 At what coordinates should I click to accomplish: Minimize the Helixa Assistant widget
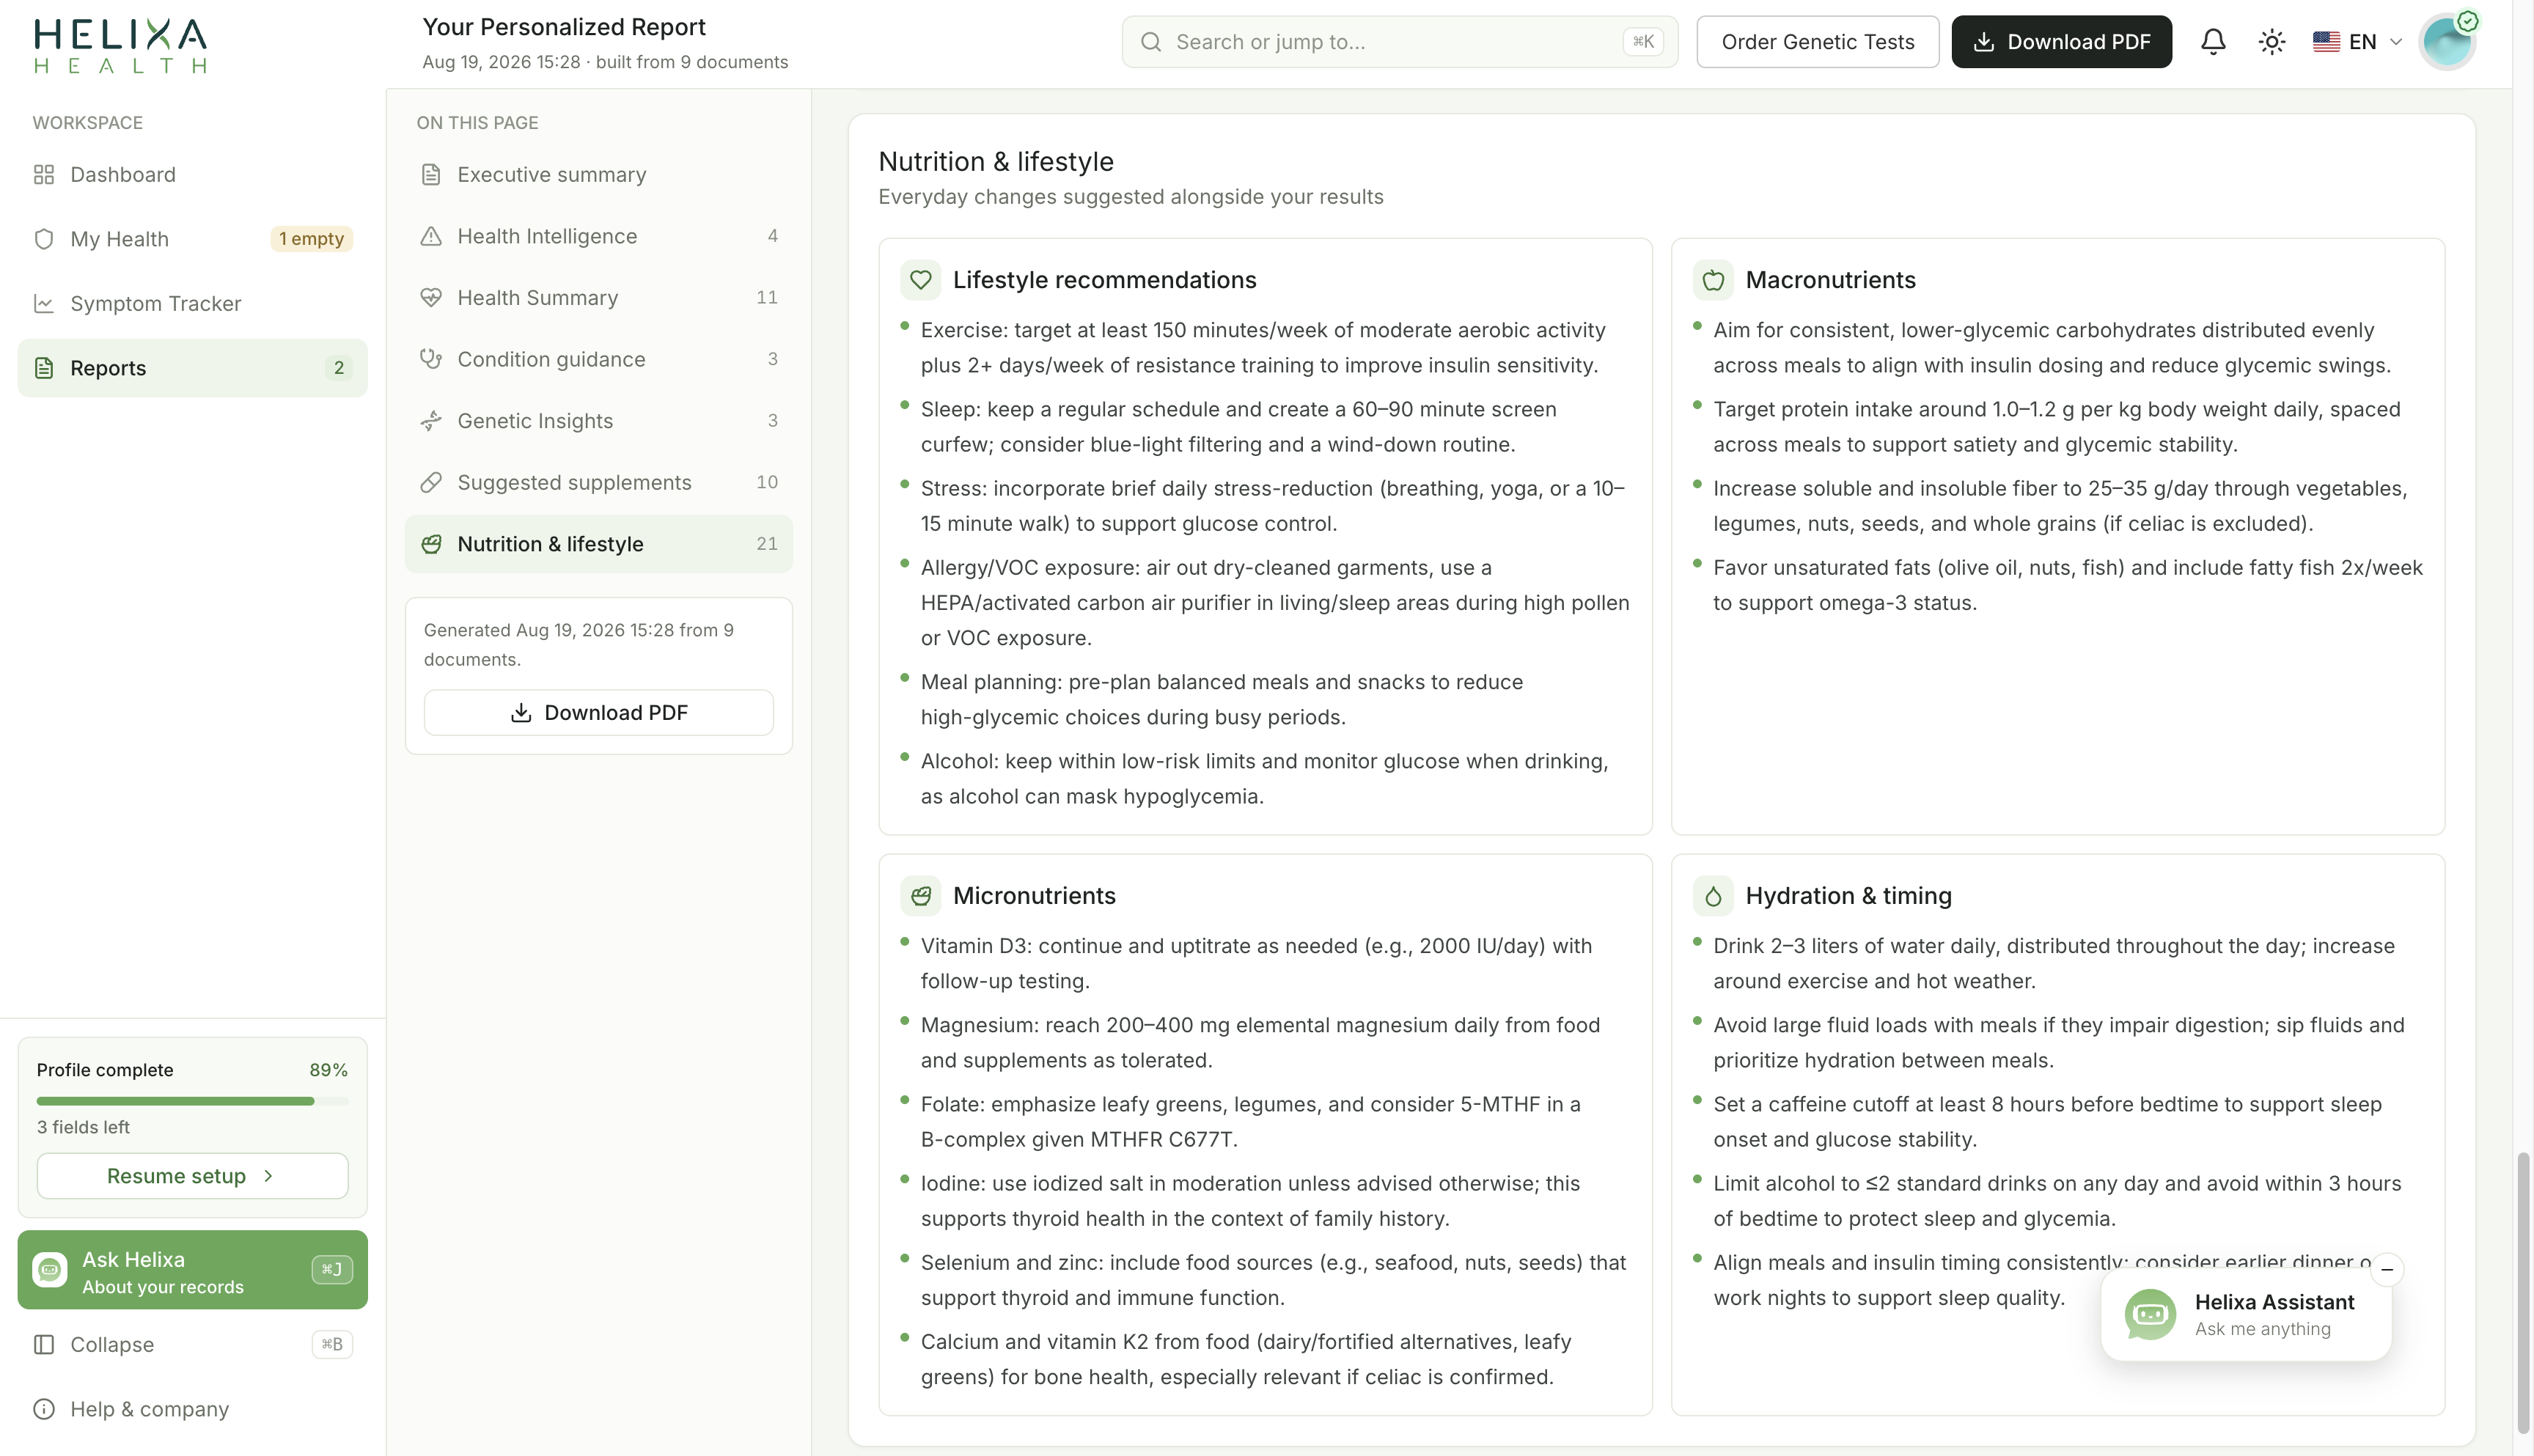click(2387, 1269)
